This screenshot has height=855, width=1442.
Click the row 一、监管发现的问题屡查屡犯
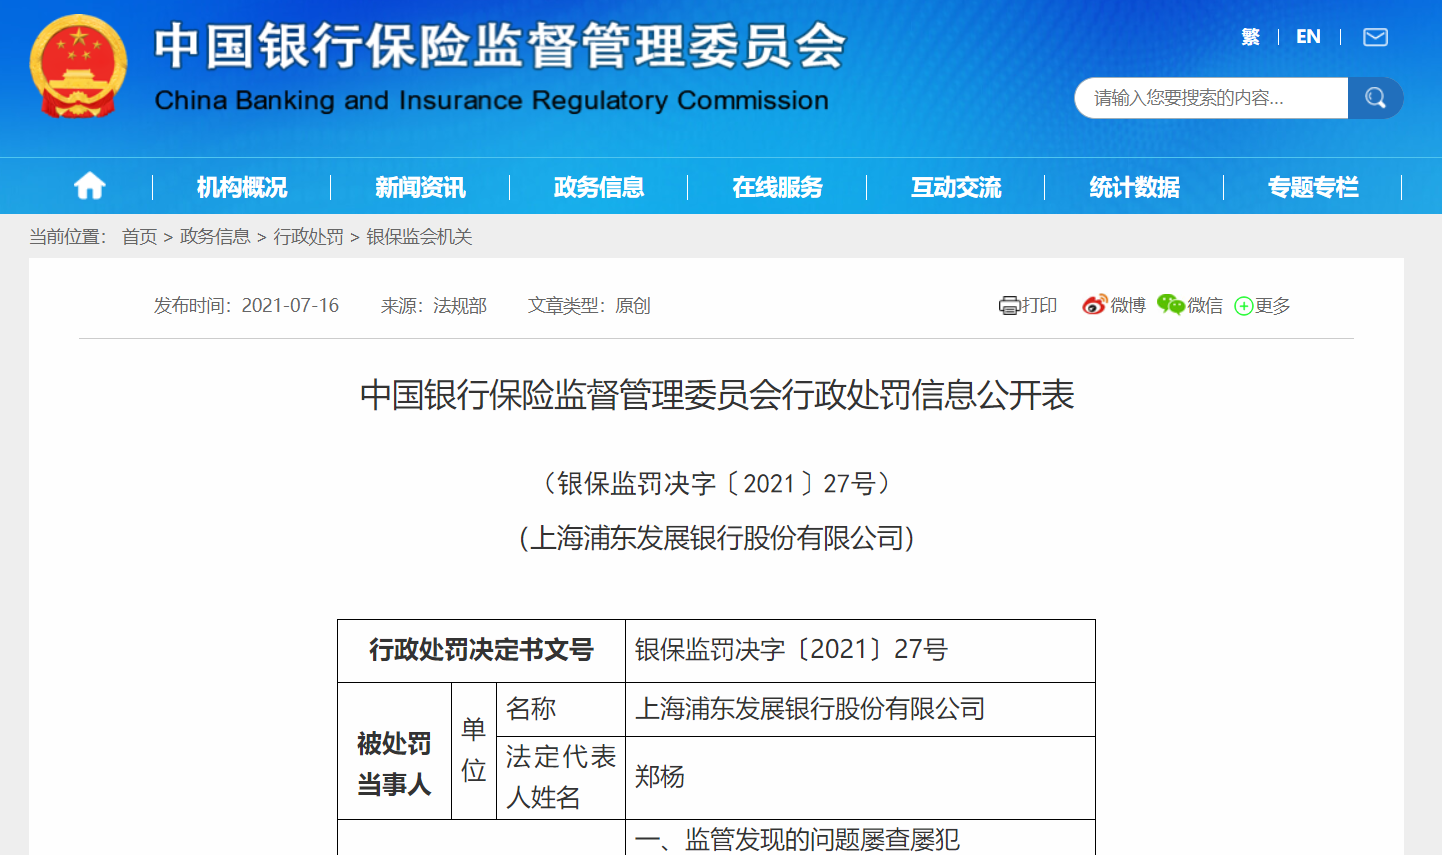[797, 840]
